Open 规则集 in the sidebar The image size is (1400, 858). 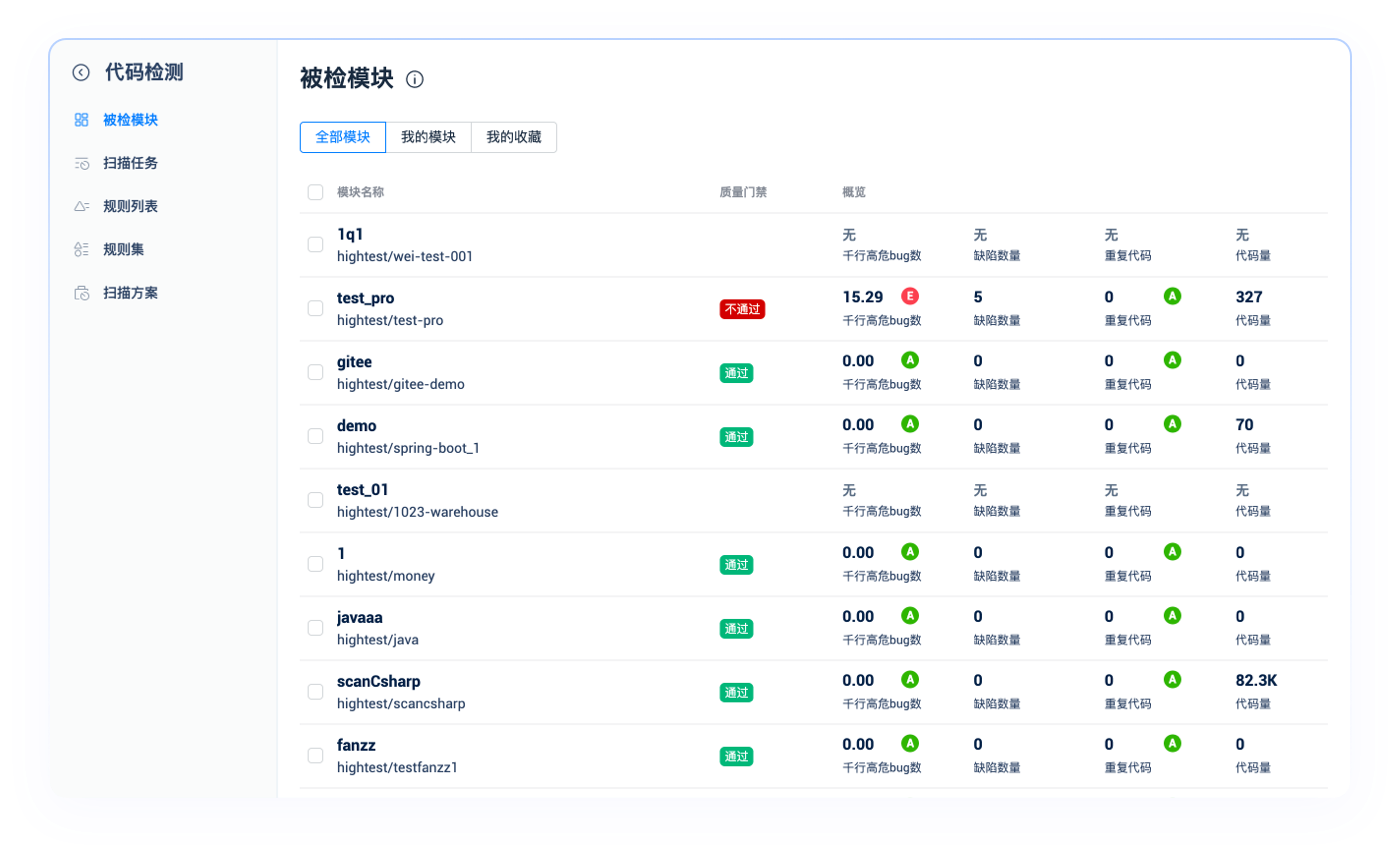[x=124, y=249]
